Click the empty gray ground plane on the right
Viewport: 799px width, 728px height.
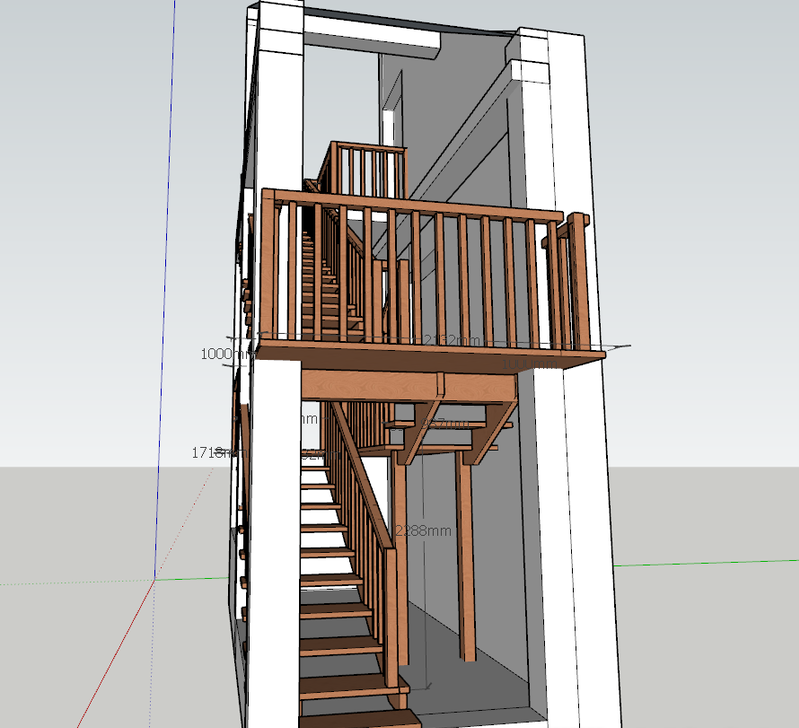[x=700, y=650]
